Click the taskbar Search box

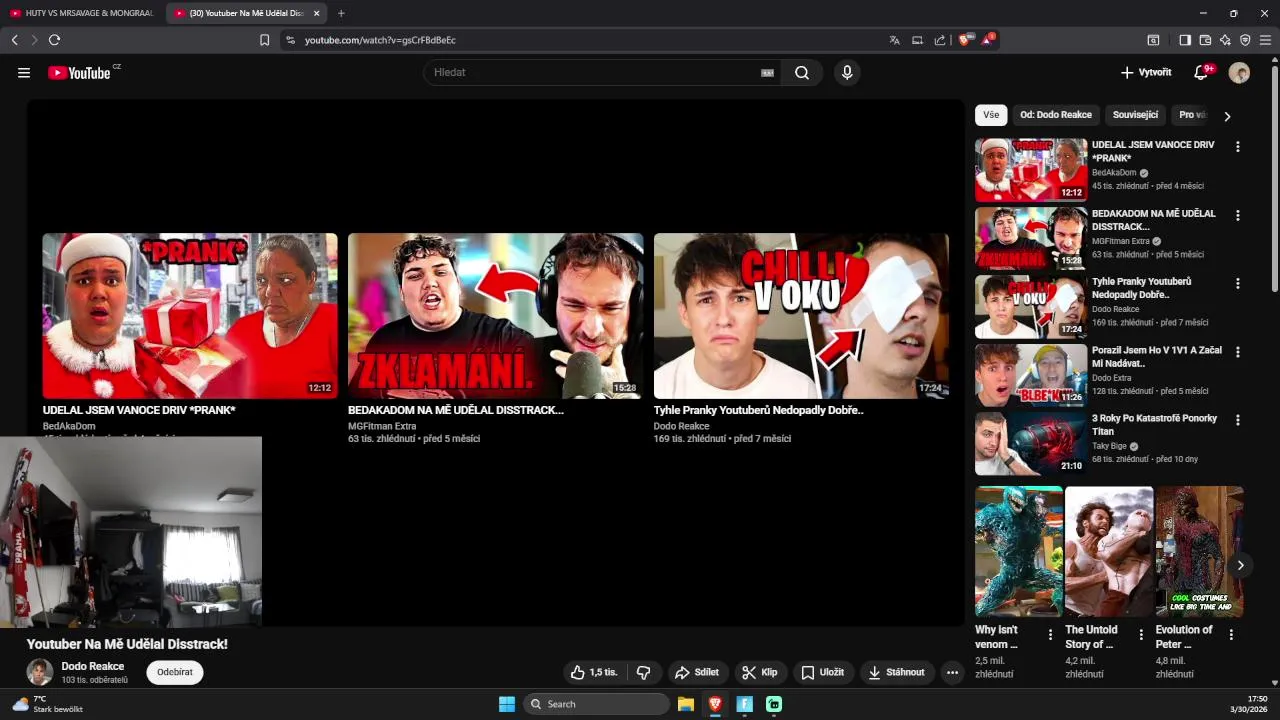coord(597,704)
